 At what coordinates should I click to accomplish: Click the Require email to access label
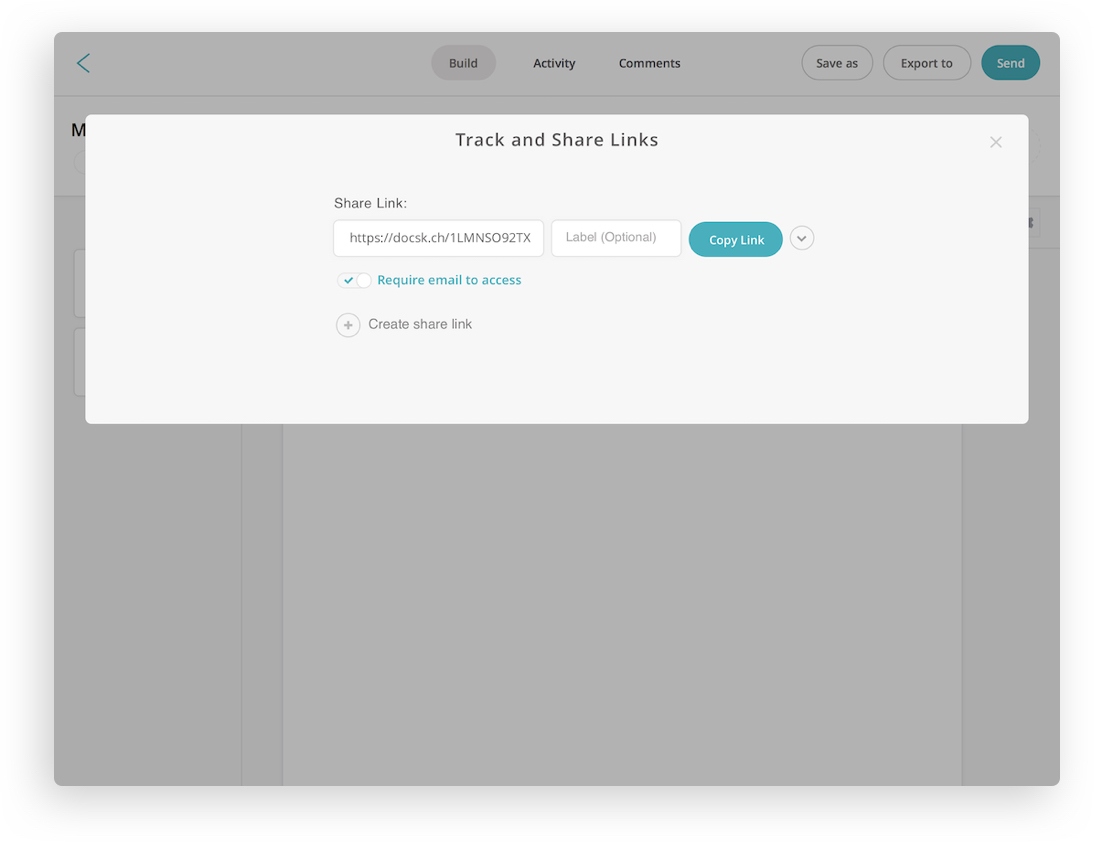pos(449,280)
